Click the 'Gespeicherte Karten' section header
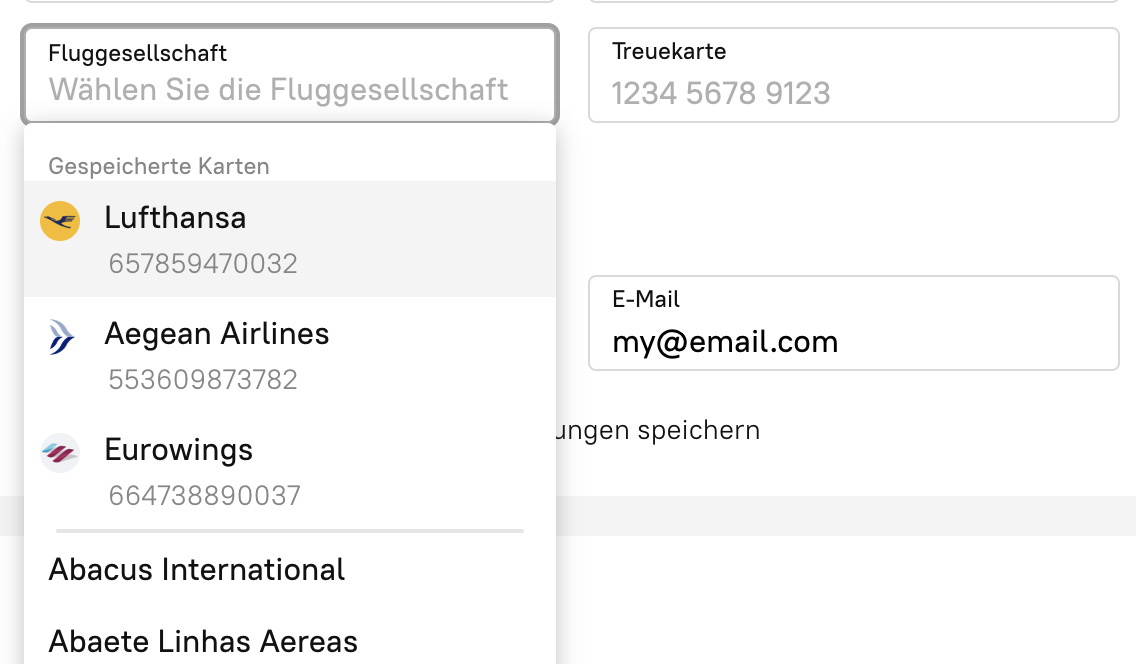 click(x=159, y=166)
